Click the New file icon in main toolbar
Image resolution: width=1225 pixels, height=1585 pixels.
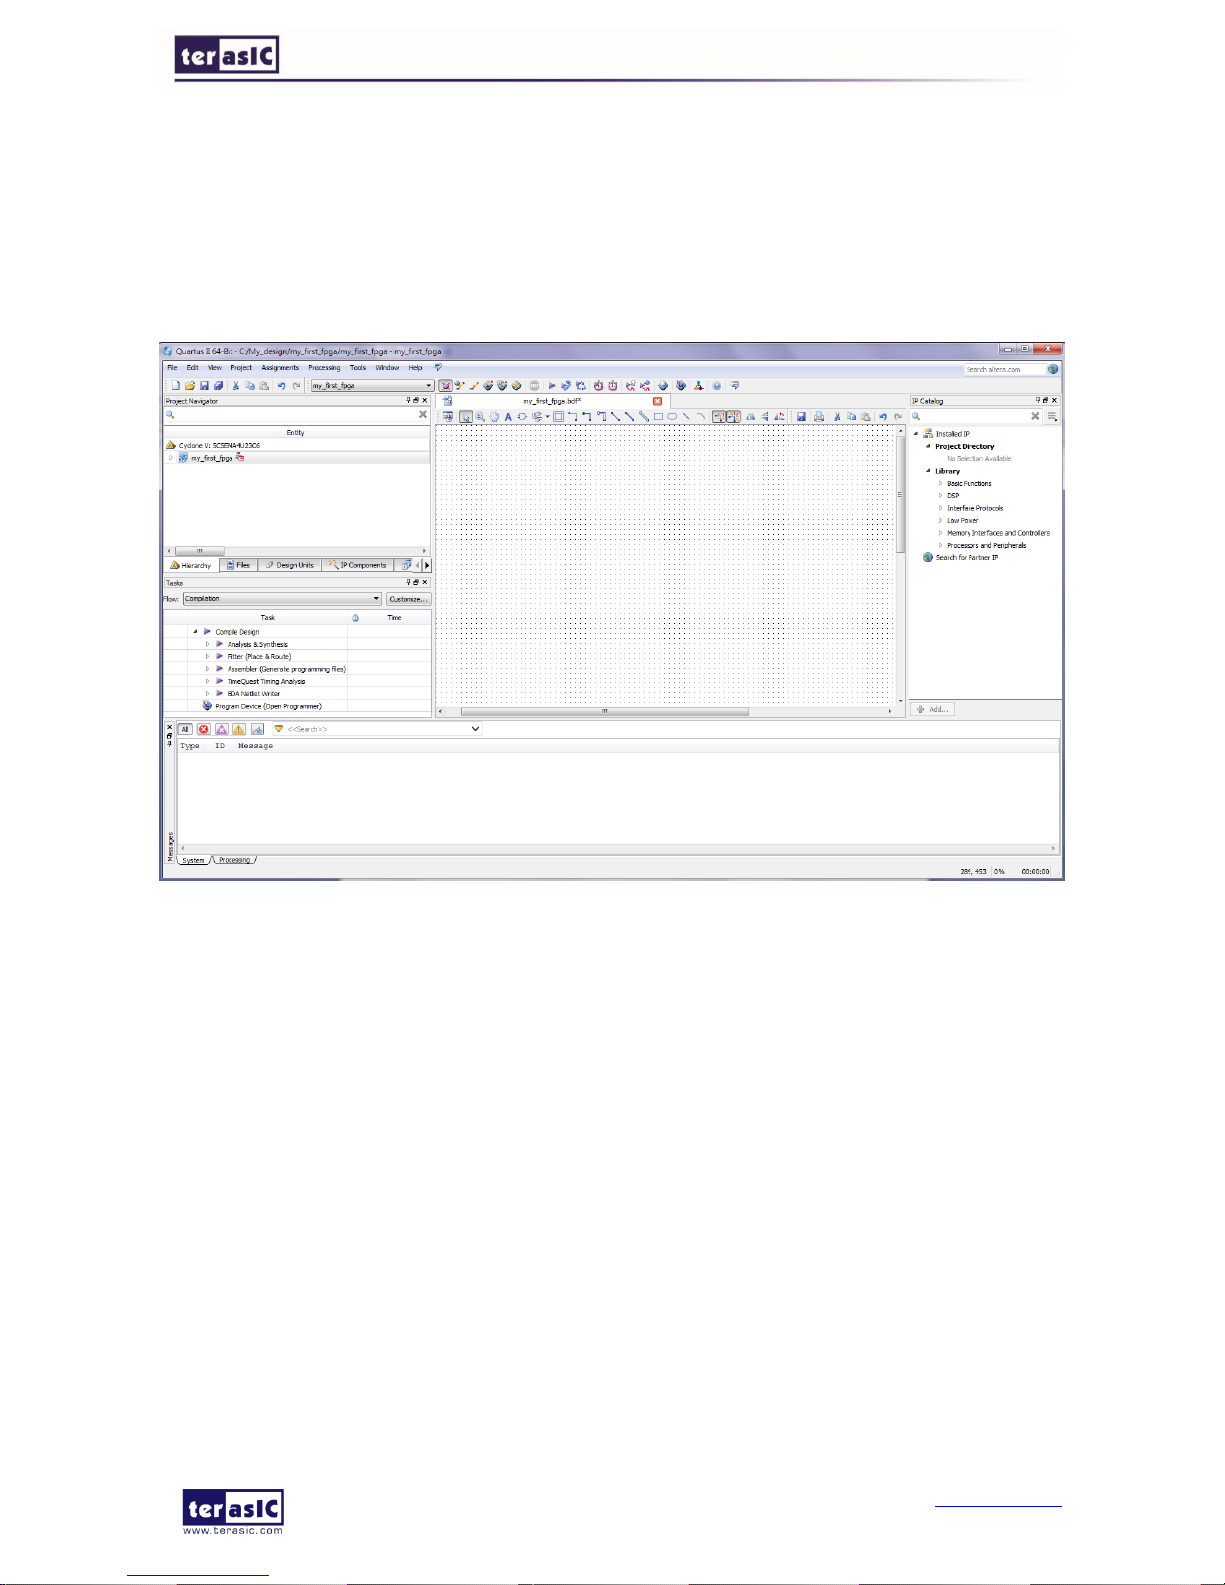coord(176,385)
